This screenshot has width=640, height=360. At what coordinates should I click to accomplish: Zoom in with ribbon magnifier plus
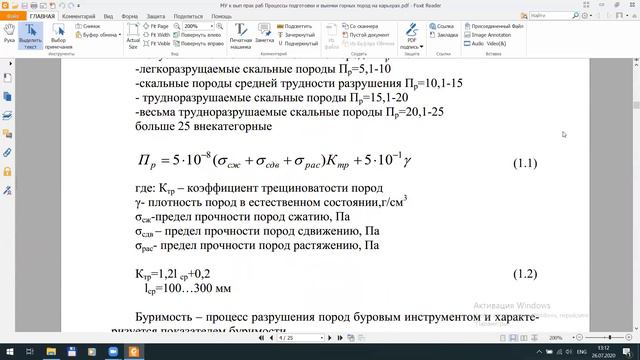(220, 26)
